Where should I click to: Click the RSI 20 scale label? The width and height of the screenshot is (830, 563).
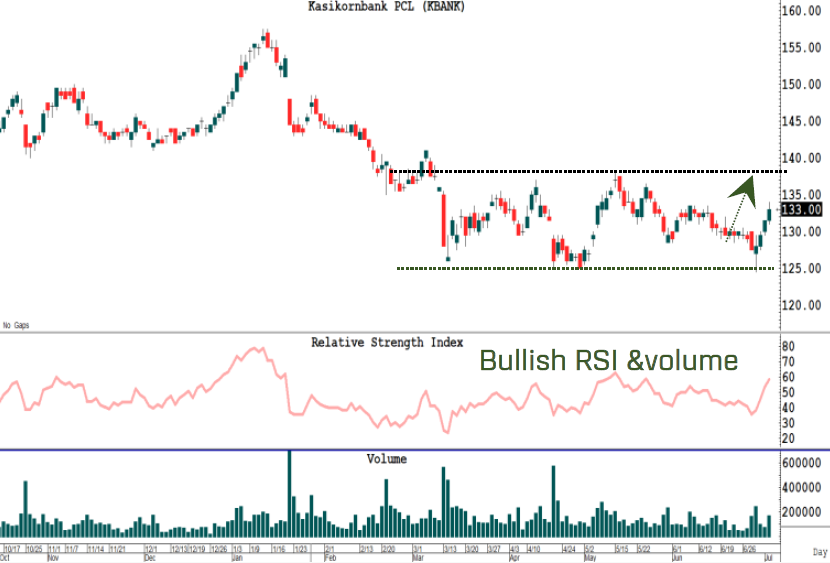click(x=788, y=438)
